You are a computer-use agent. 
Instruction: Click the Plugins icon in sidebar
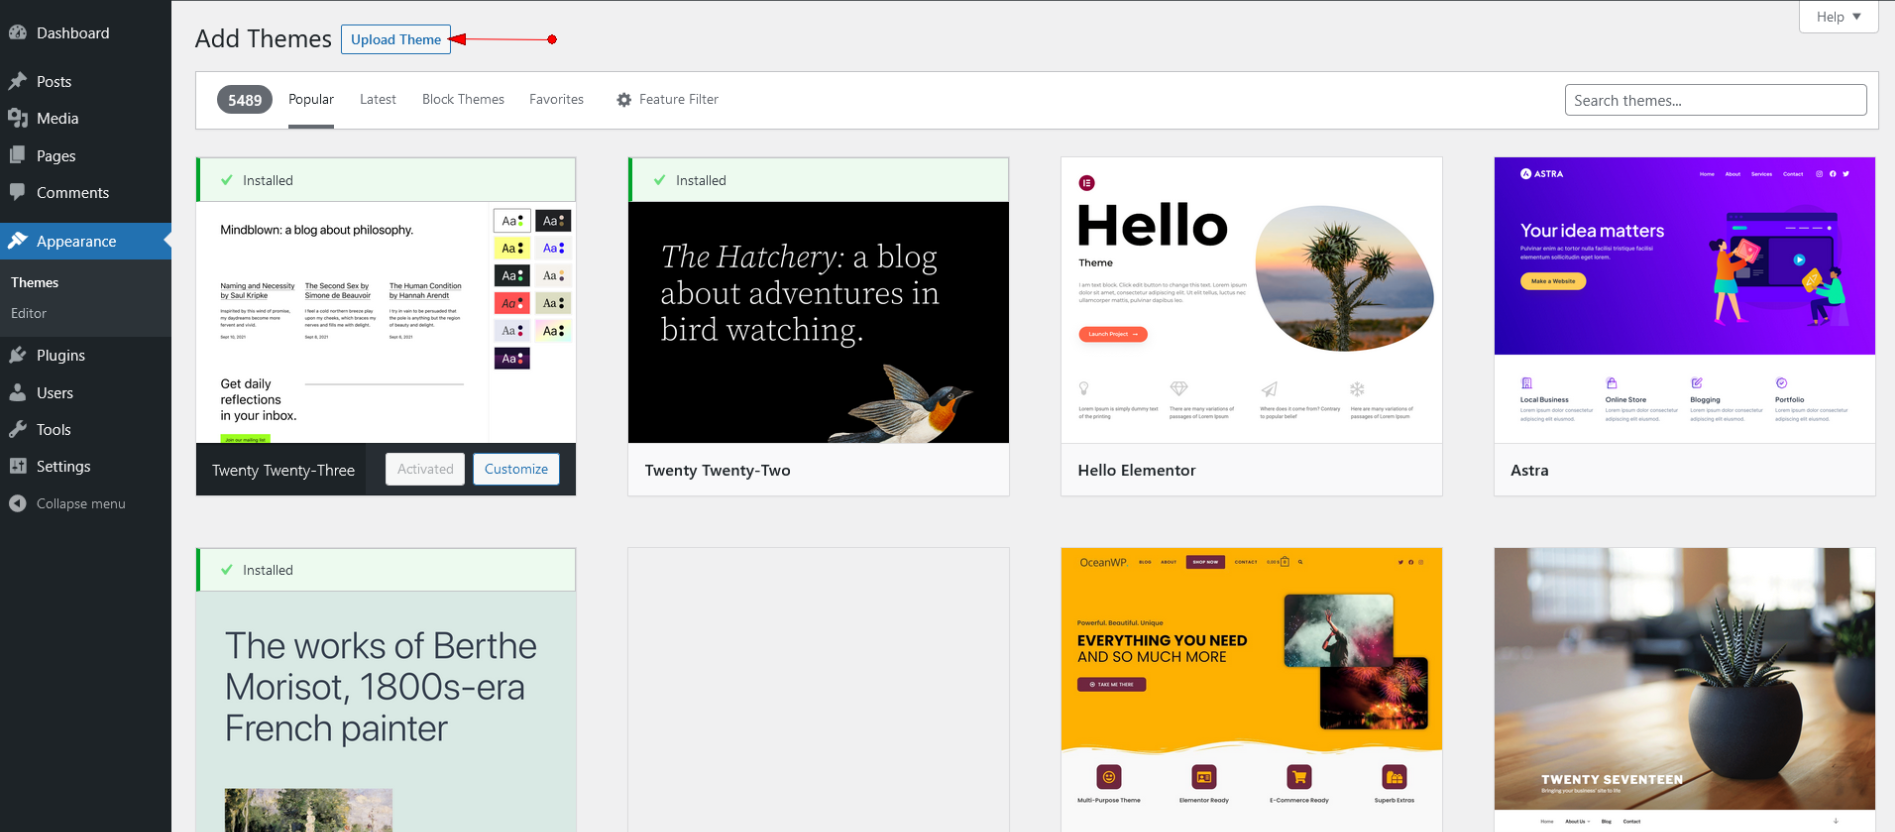pos(18,355)
